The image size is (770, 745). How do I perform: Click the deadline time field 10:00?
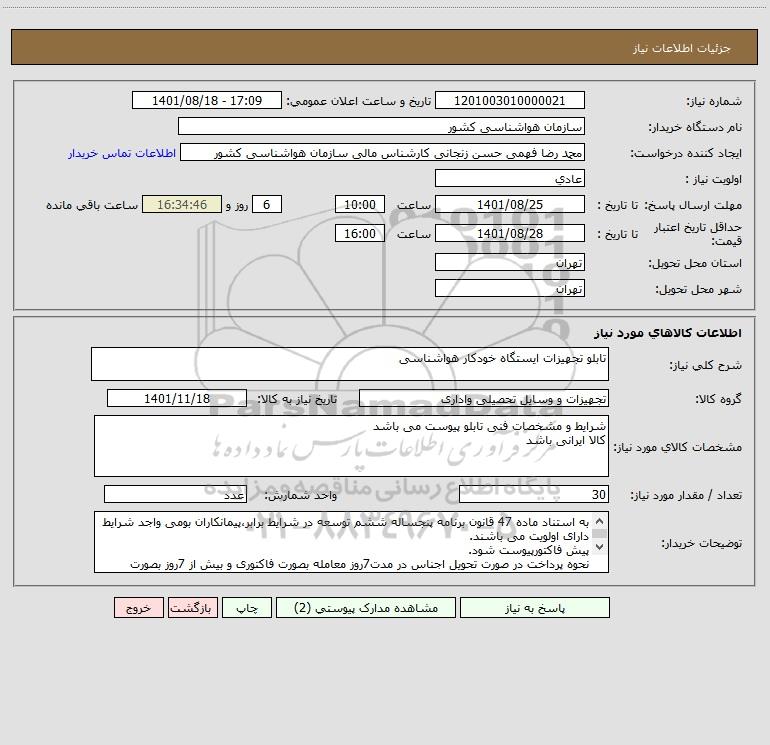pyautogui.click(x=360, y=204)
